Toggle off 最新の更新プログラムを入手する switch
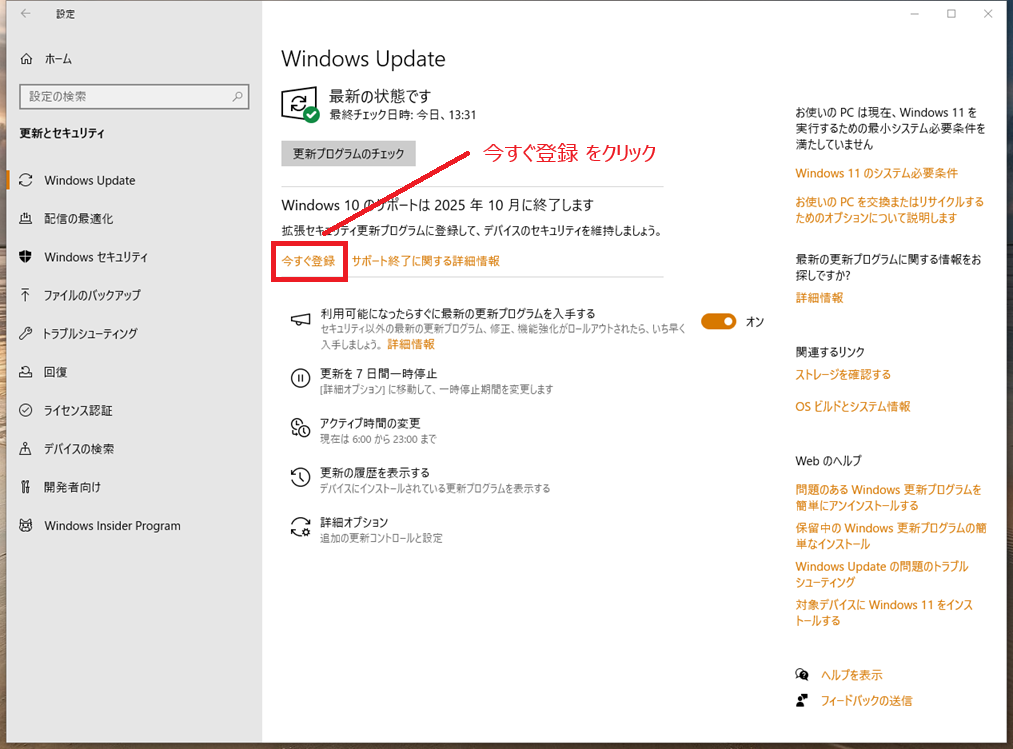Image resolution: width=1013 pixels, height=749 pixels. [718, 321]
